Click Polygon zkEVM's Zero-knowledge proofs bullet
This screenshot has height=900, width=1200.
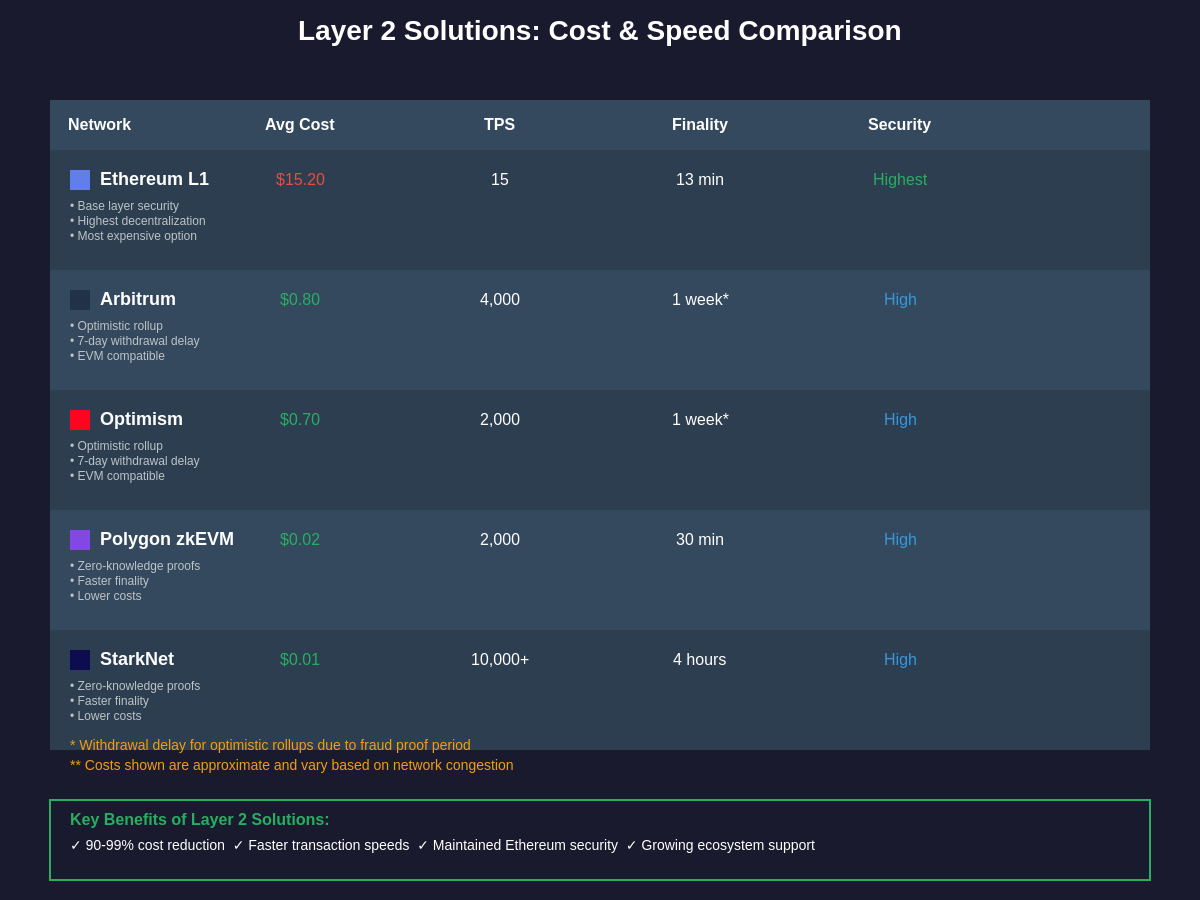[135, 566]
